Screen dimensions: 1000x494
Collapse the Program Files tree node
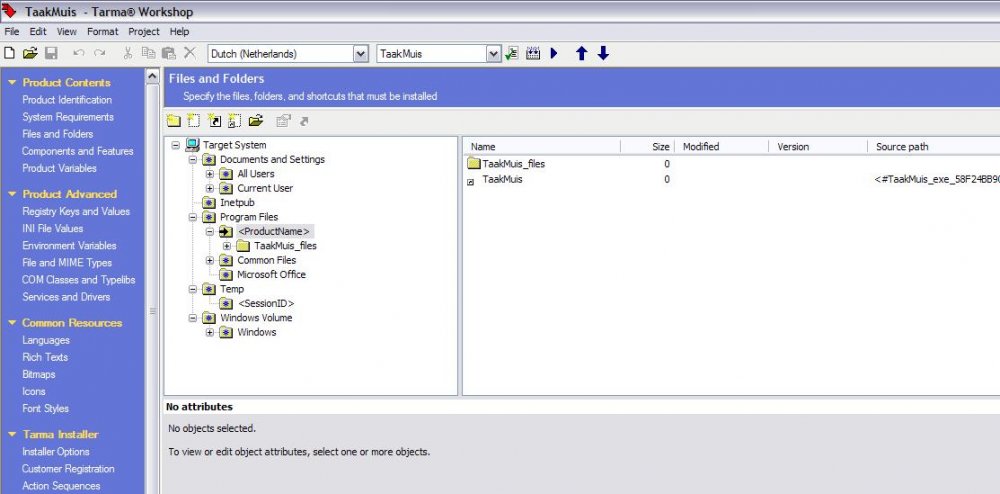[193, 217]
